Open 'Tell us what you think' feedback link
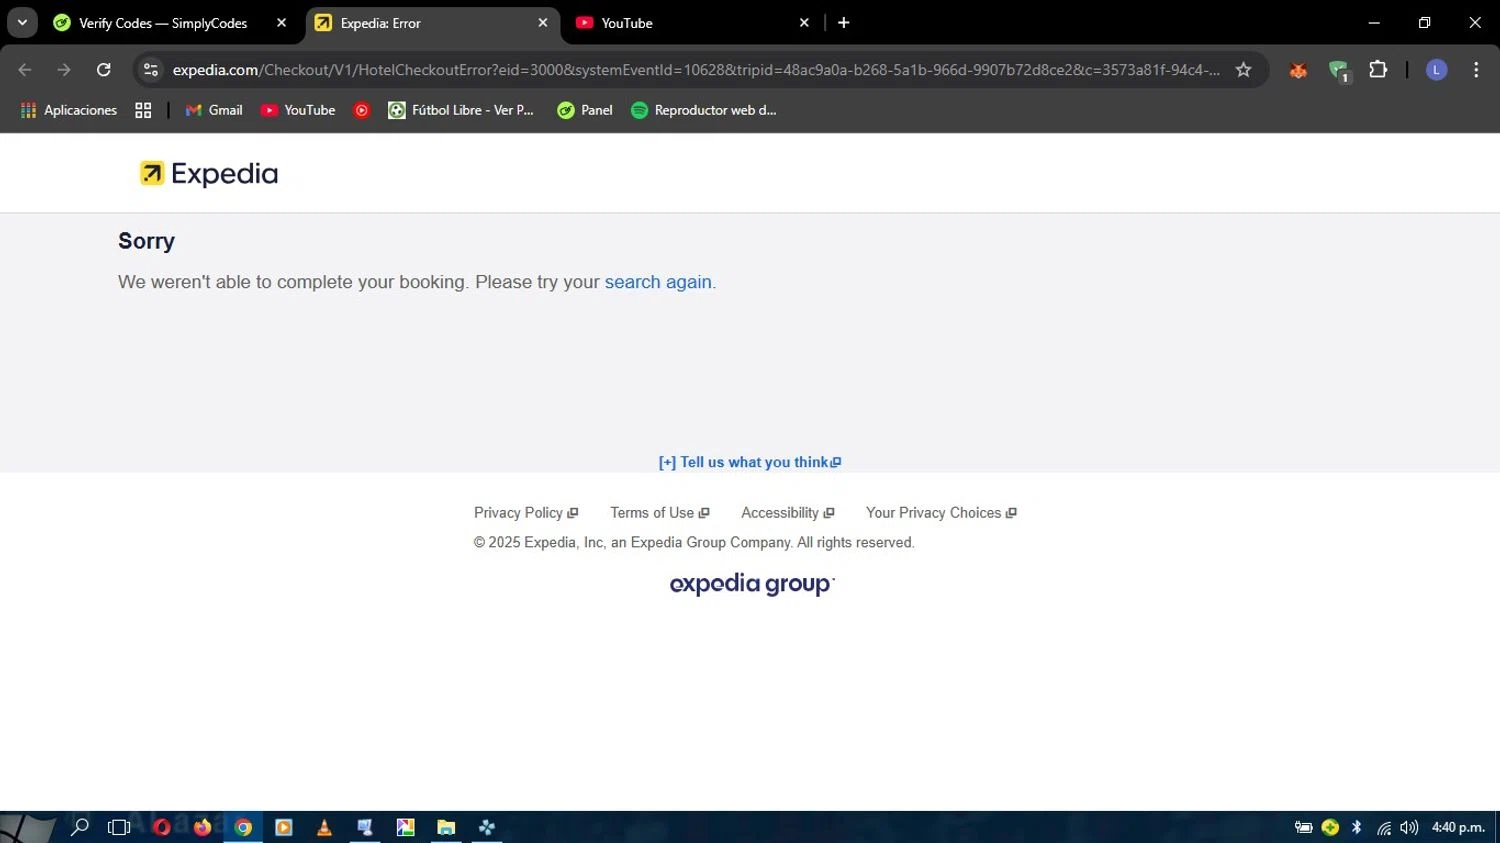Image resolution: width=1500 pixels, height=843 pixels. pyautogui.click(x=749, y=462)
